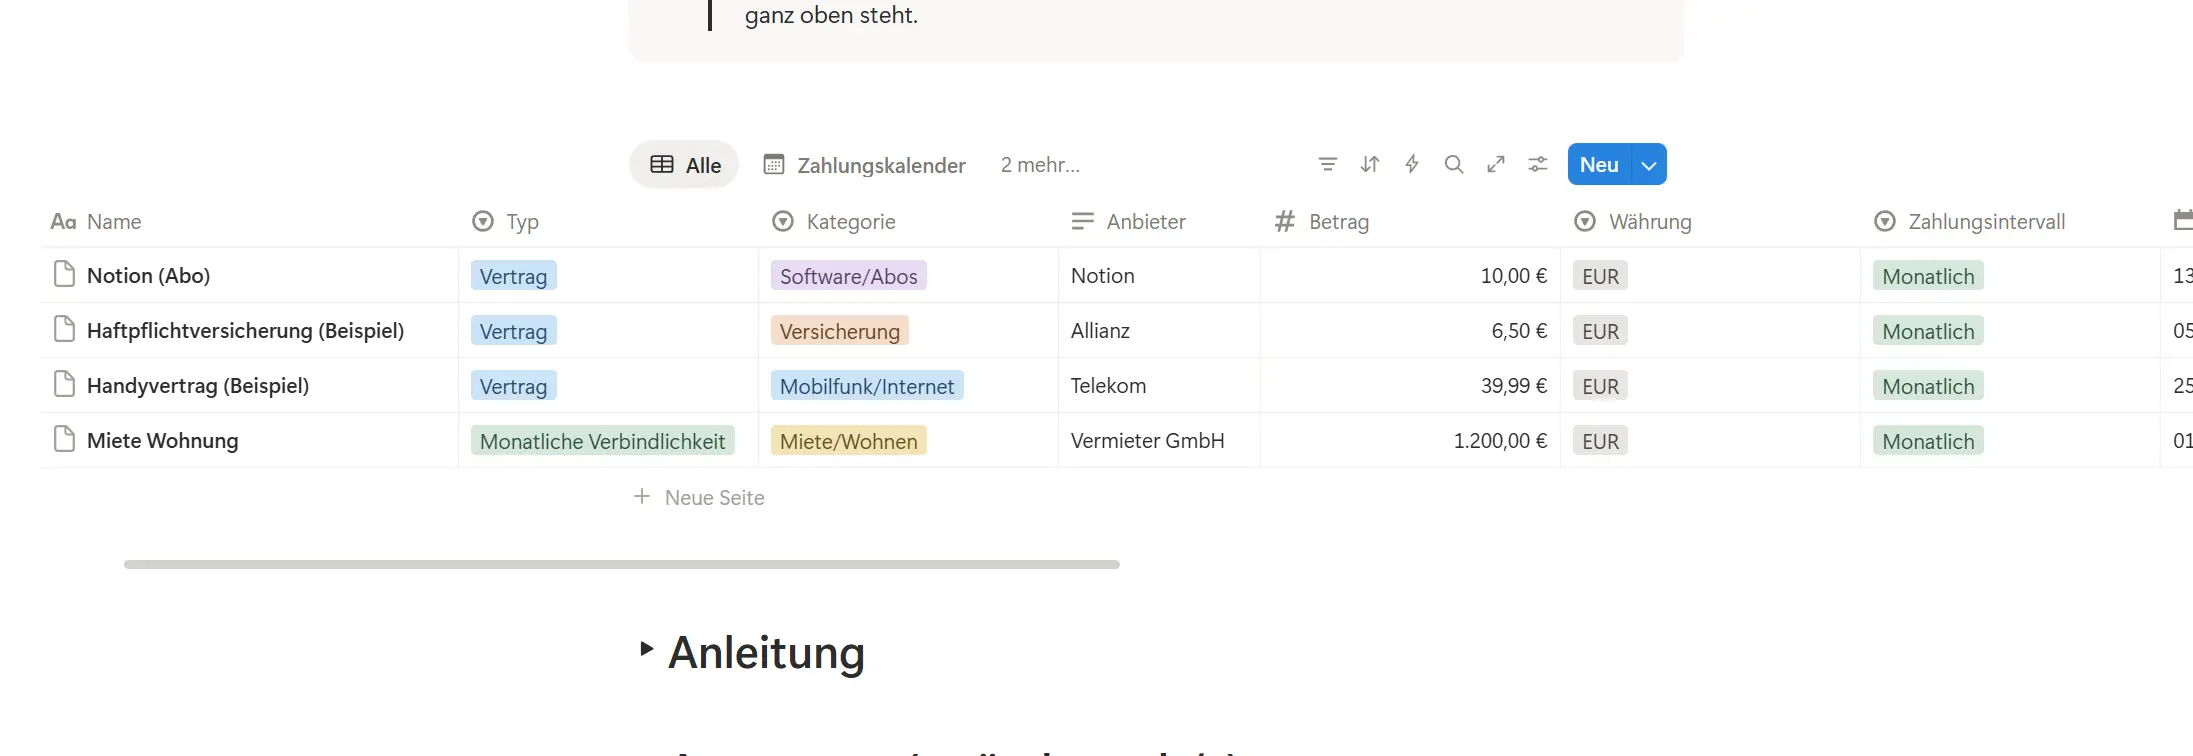The image size is (2193, 756).
Task: Click Vertrag tag in Notion (Abo) row
Action: (513, 276)
